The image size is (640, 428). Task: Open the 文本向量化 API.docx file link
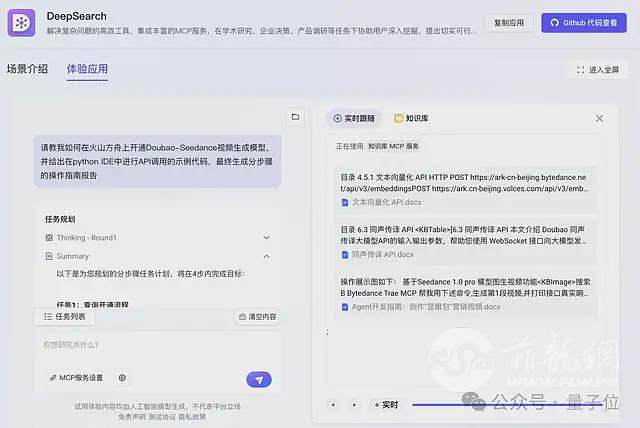click(381, 202)
